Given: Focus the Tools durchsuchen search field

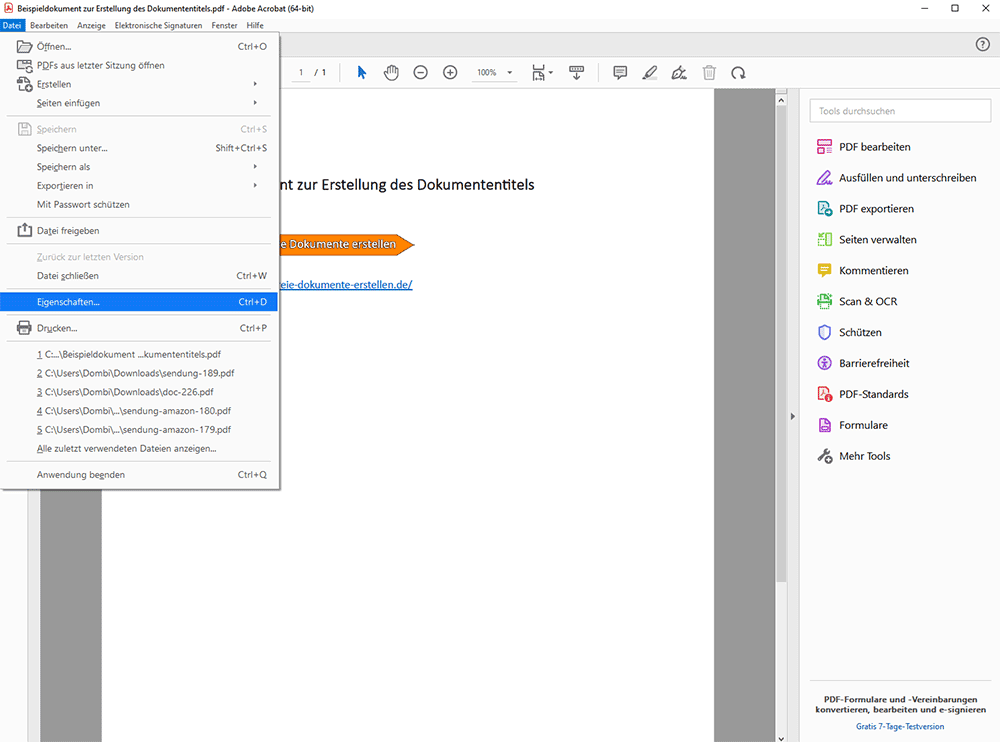Looking at the screenshot, I should 900,111.
